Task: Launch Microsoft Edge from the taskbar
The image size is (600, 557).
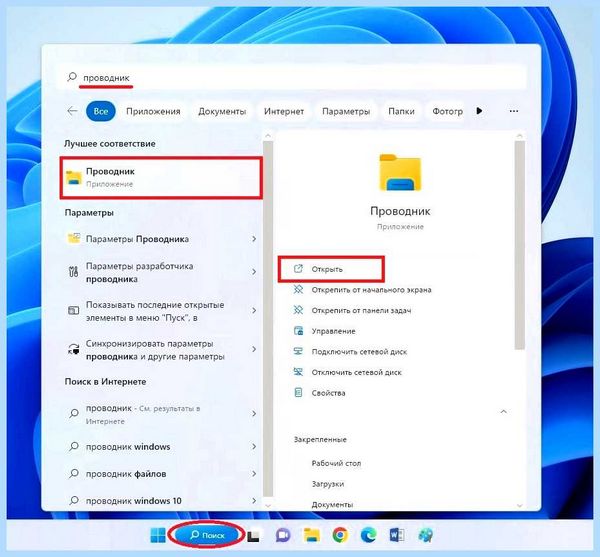Action: [x=368, y=535]
